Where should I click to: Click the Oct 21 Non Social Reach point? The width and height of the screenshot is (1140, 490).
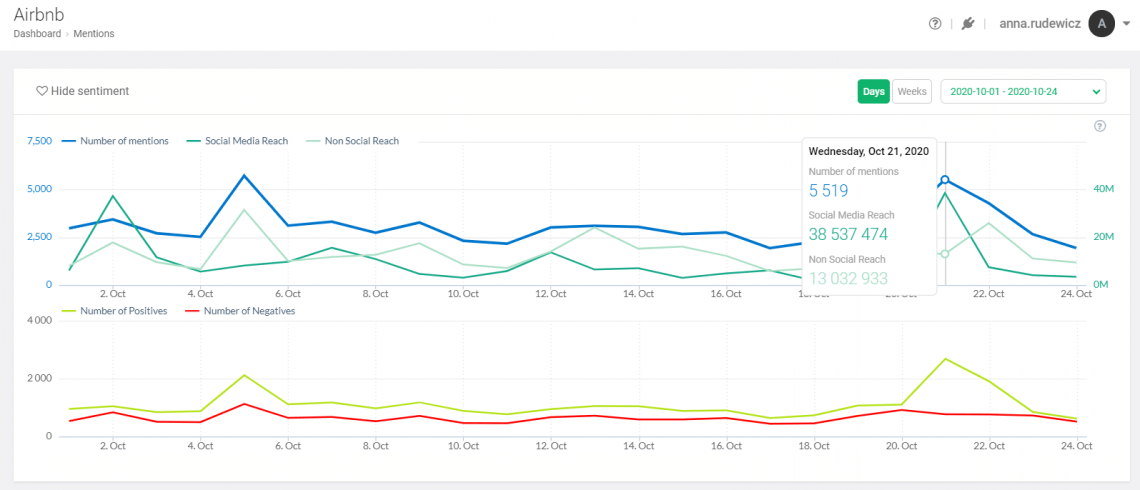tap(945, 253)
